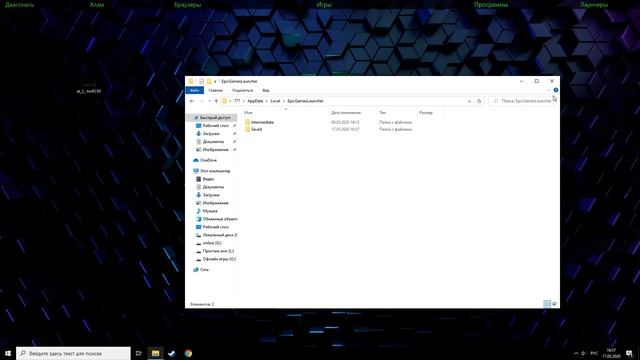The width and height of the screenshot is (640, 360).
Task: Switch to details view in status bar
Action: pyautogui.click(x=547, y=304)
